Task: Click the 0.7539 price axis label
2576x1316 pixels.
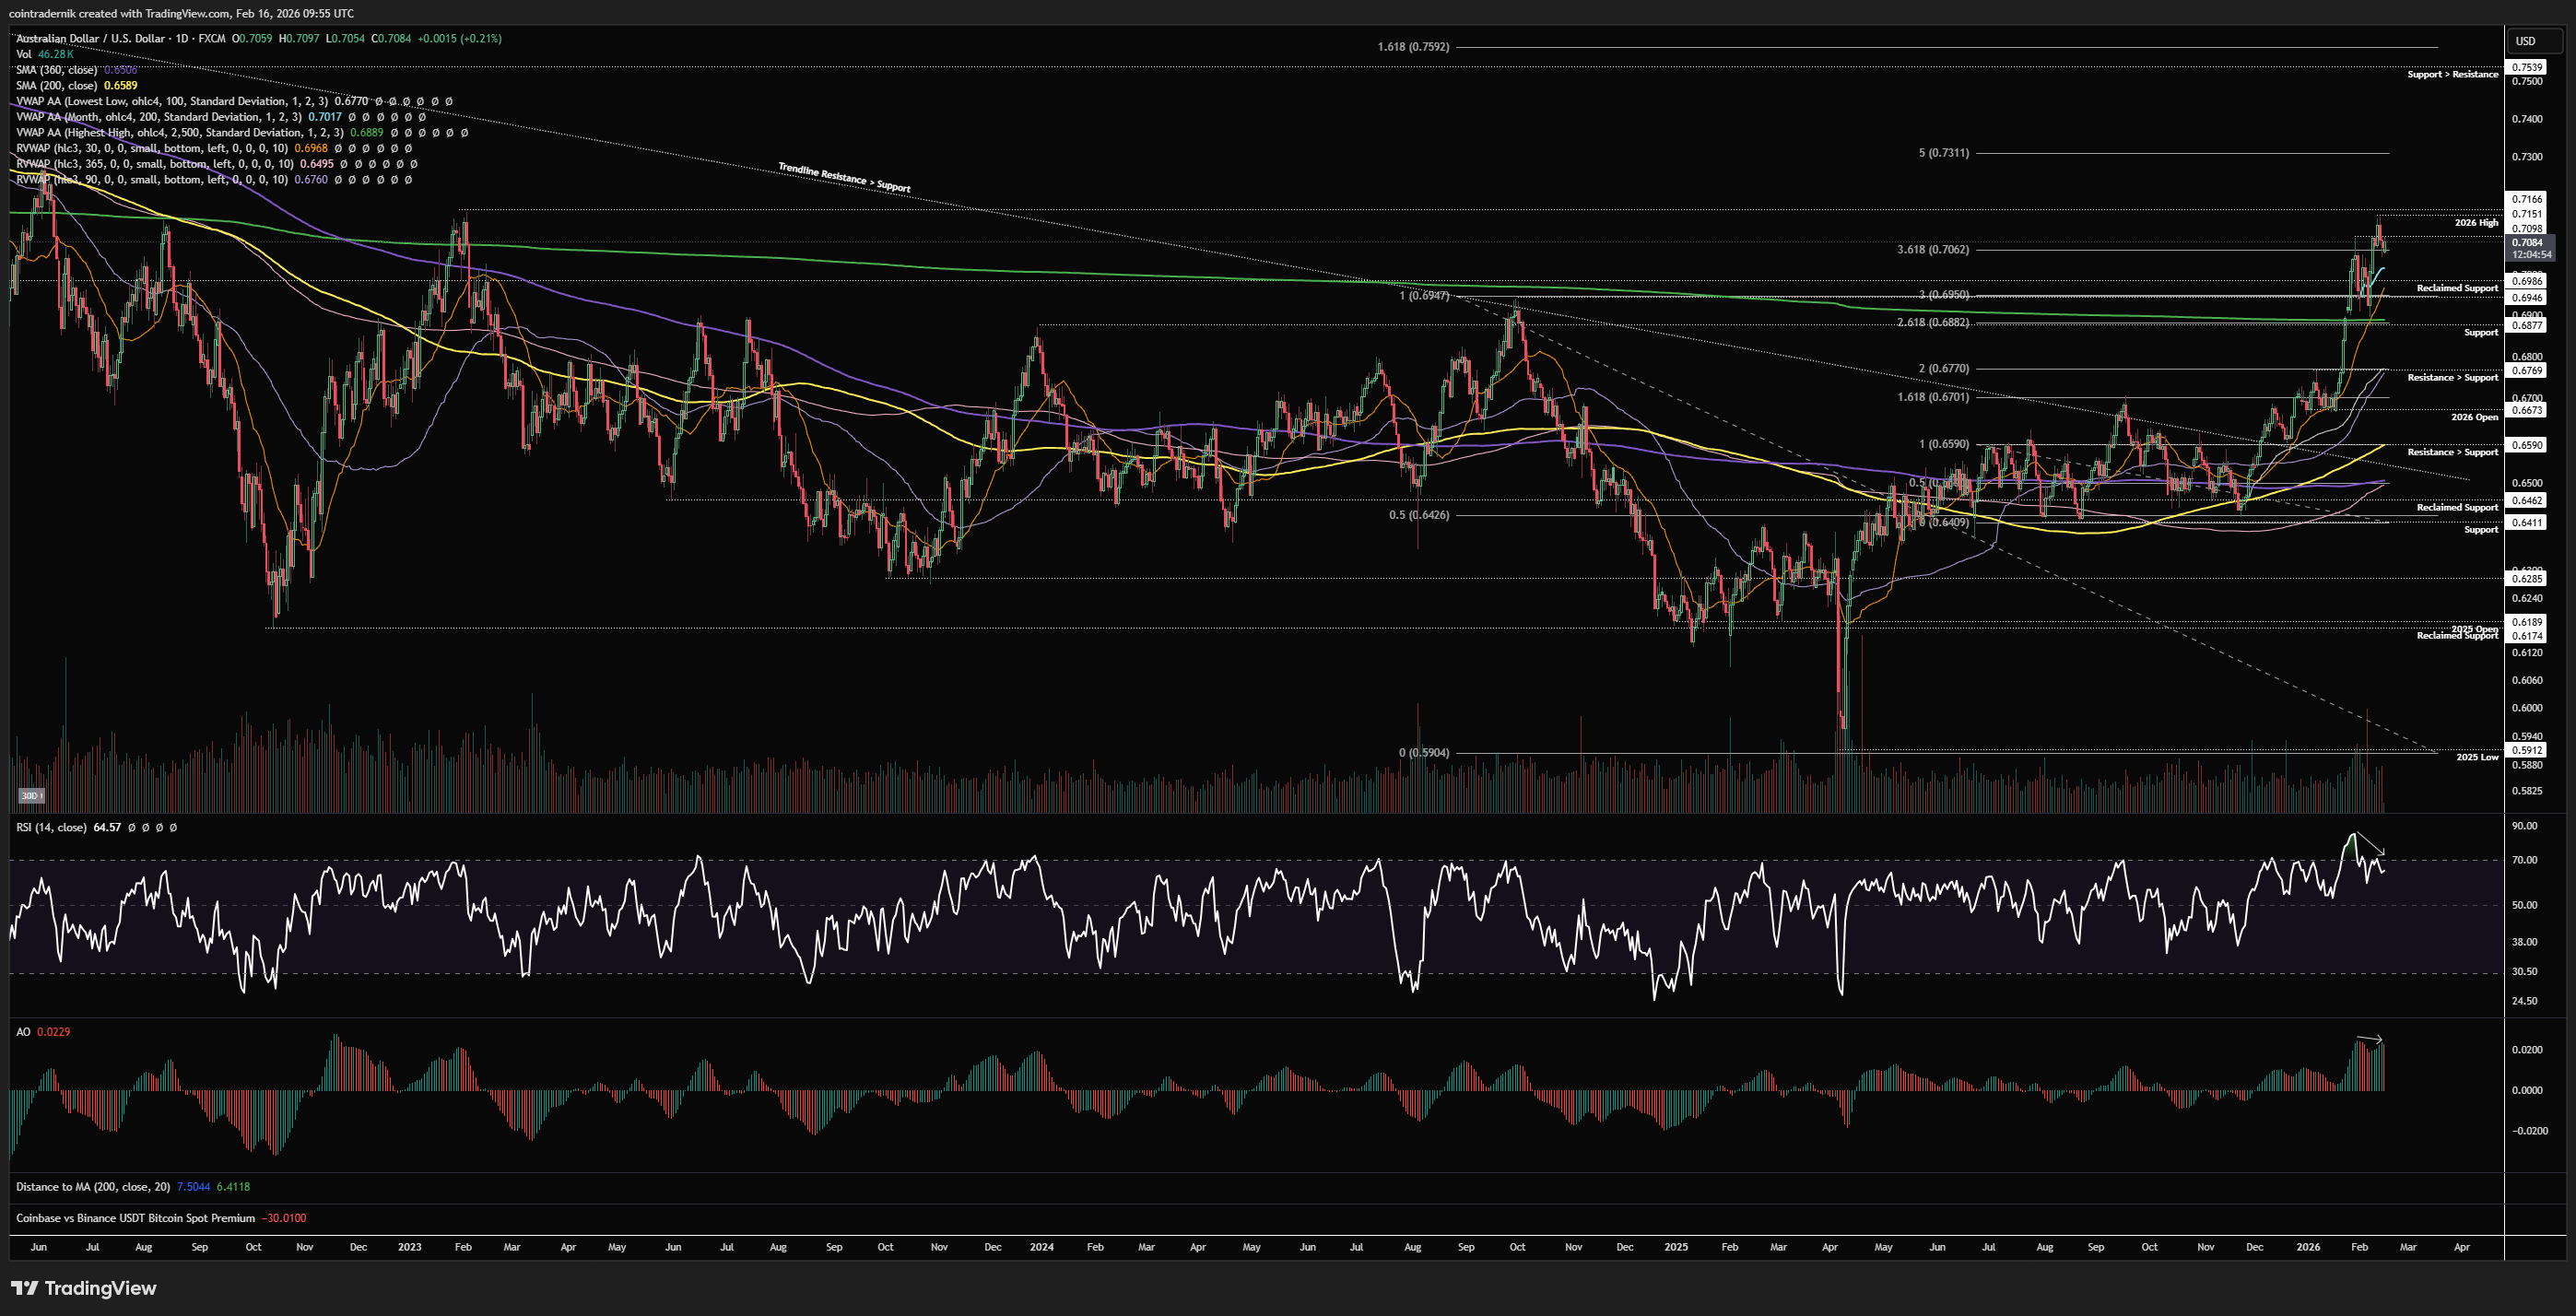Action: coord(2527,67)
